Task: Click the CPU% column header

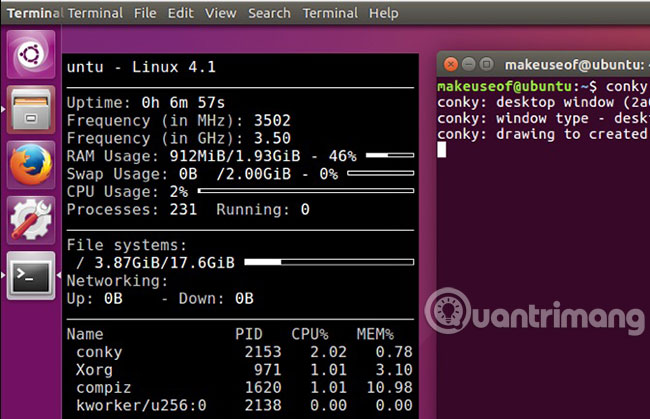Action: [310, 334]
